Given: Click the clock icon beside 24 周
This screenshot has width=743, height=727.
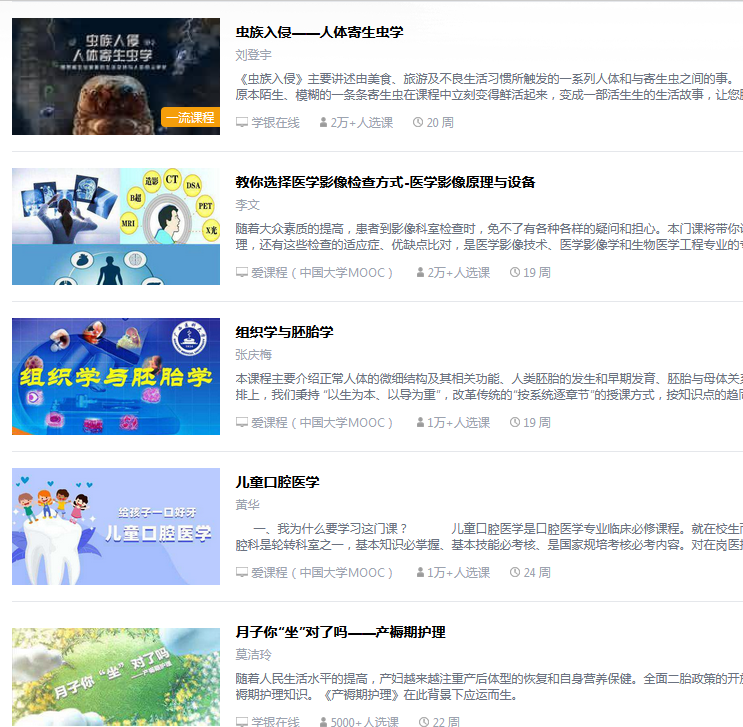Looking at the screenshot, I should 515,572.
